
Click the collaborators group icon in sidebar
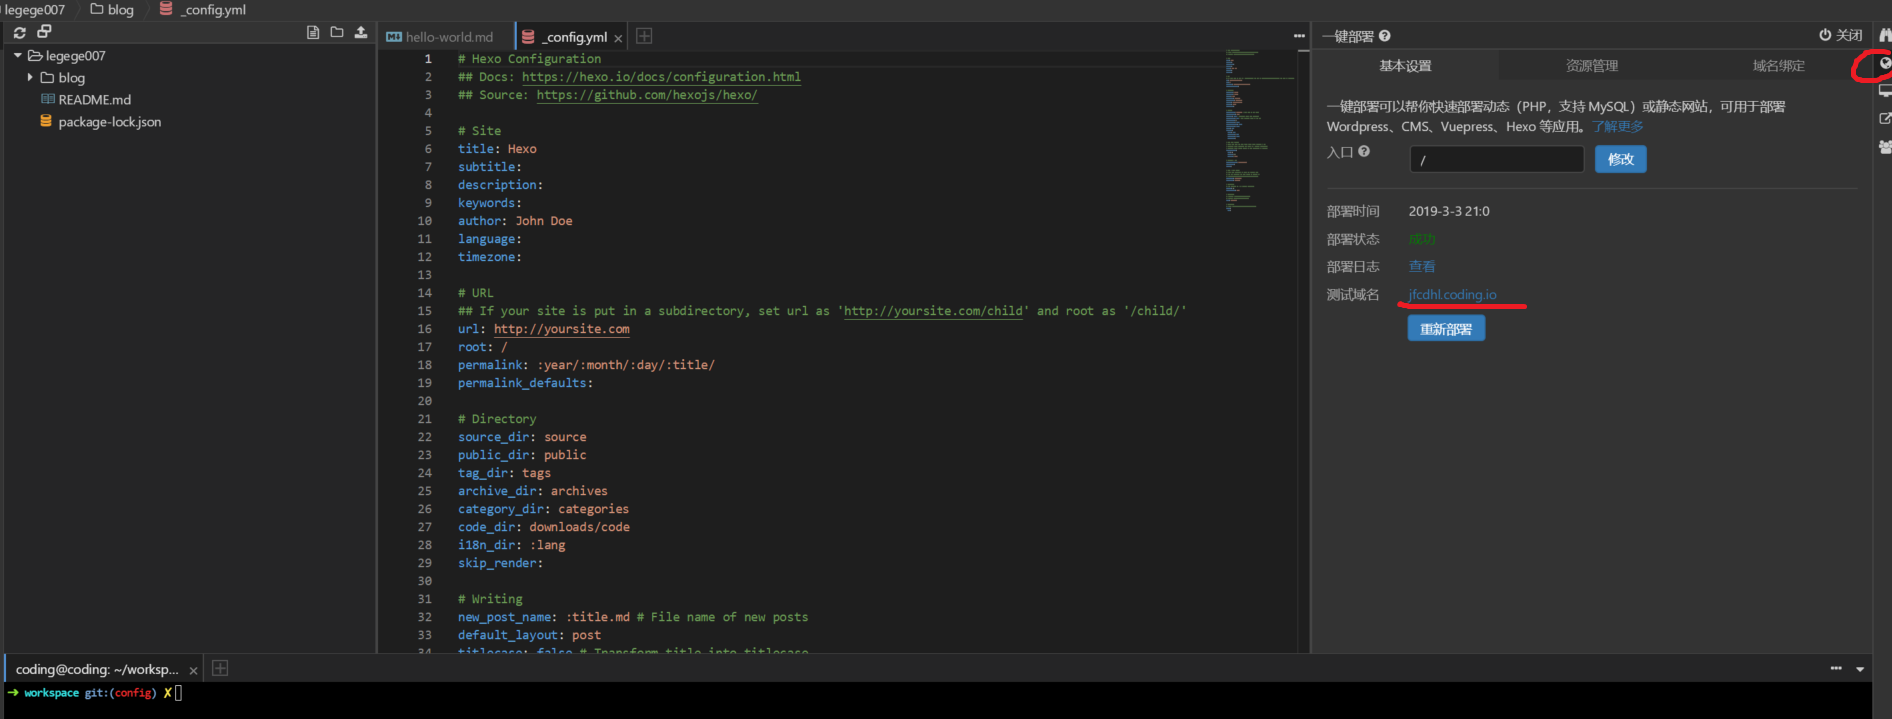(1885, 147)
